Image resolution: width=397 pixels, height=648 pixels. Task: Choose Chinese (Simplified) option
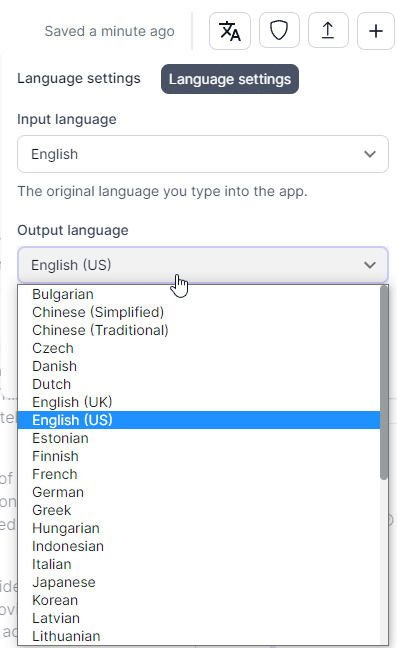(199, 312)
